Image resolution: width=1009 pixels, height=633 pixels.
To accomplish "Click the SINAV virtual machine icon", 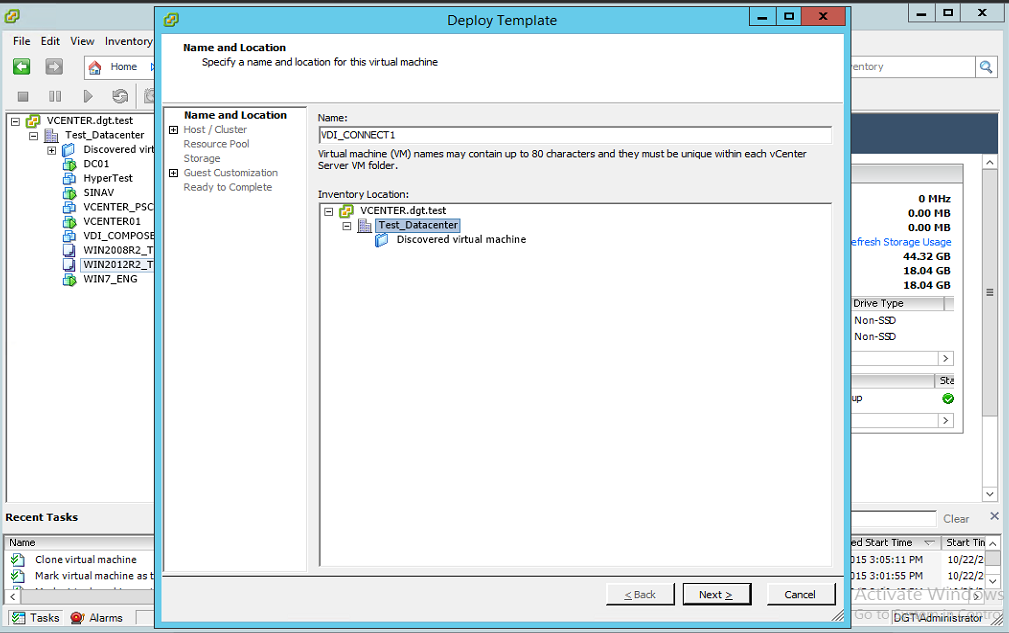I will tap(69, 193).
